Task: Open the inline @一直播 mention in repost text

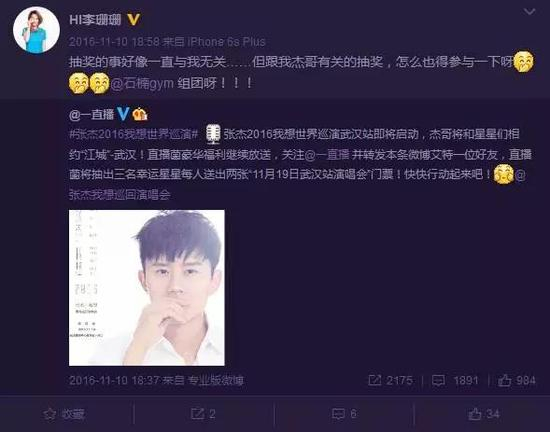Action: (x=327, y=155)
